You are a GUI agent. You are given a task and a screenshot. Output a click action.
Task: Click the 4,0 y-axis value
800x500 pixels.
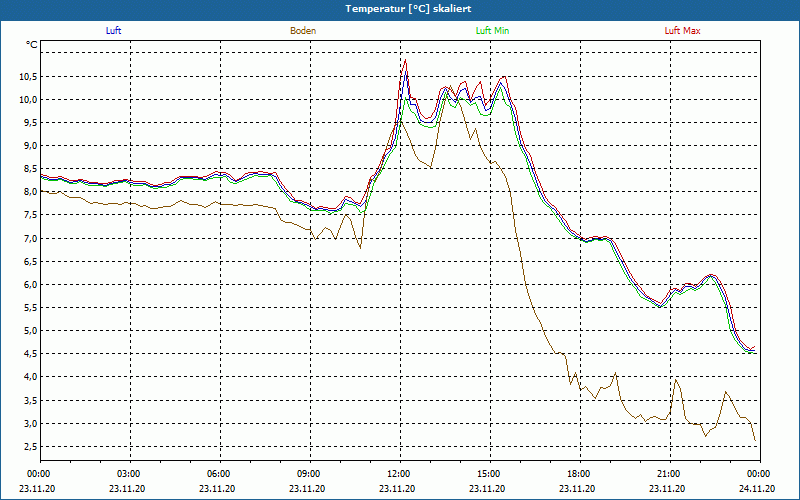point(31,377)
